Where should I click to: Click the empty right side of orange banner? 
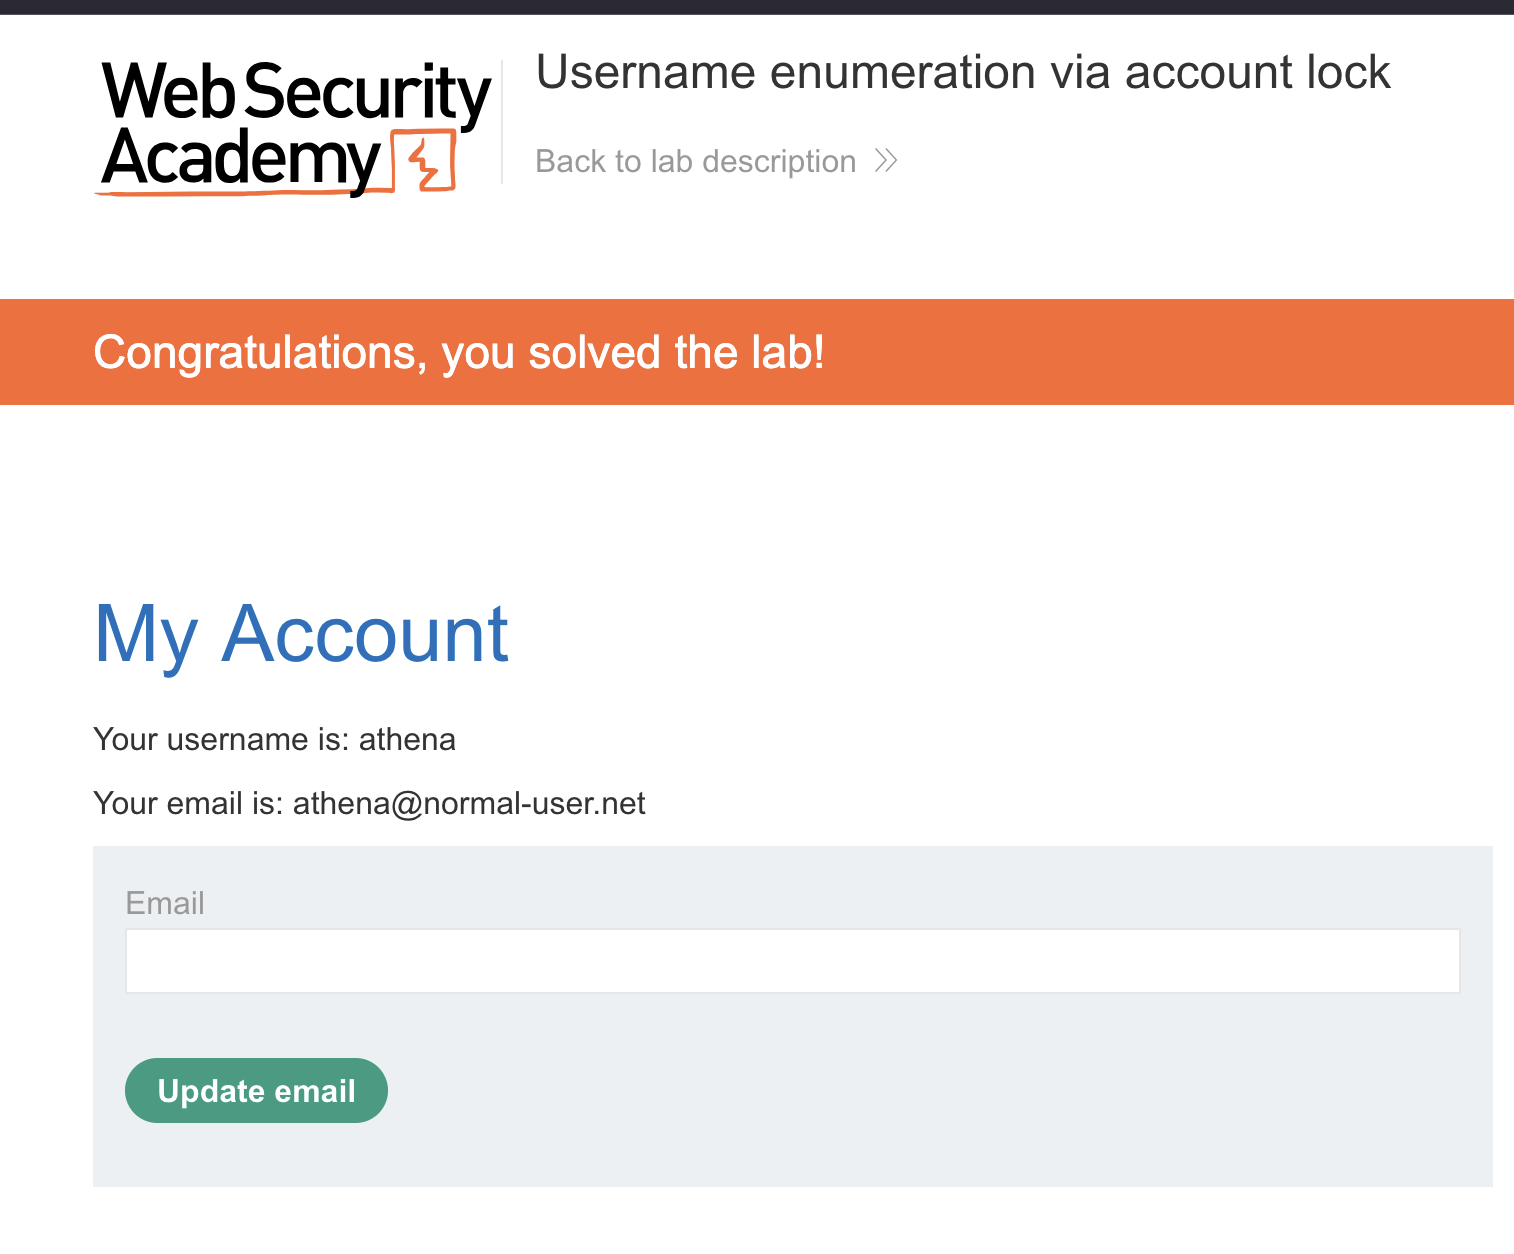pyautogui.click(x=1200, y=353)
